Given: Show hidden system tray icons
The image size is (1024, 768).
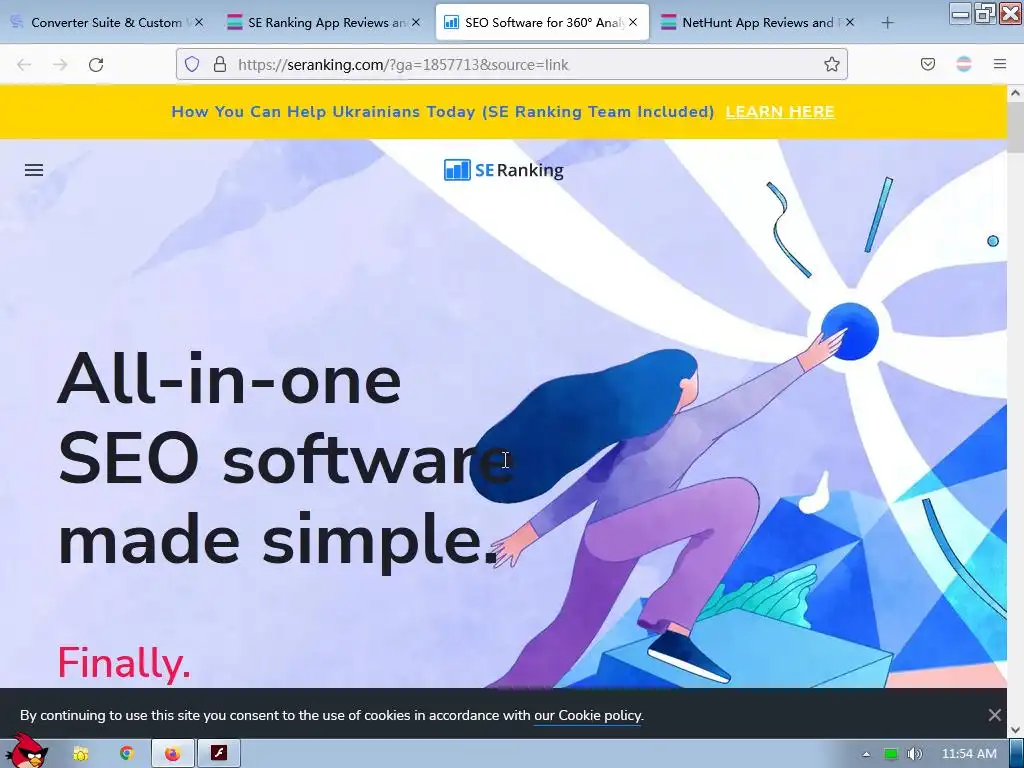Looking at the screenshot, I should tap(866, 754).
